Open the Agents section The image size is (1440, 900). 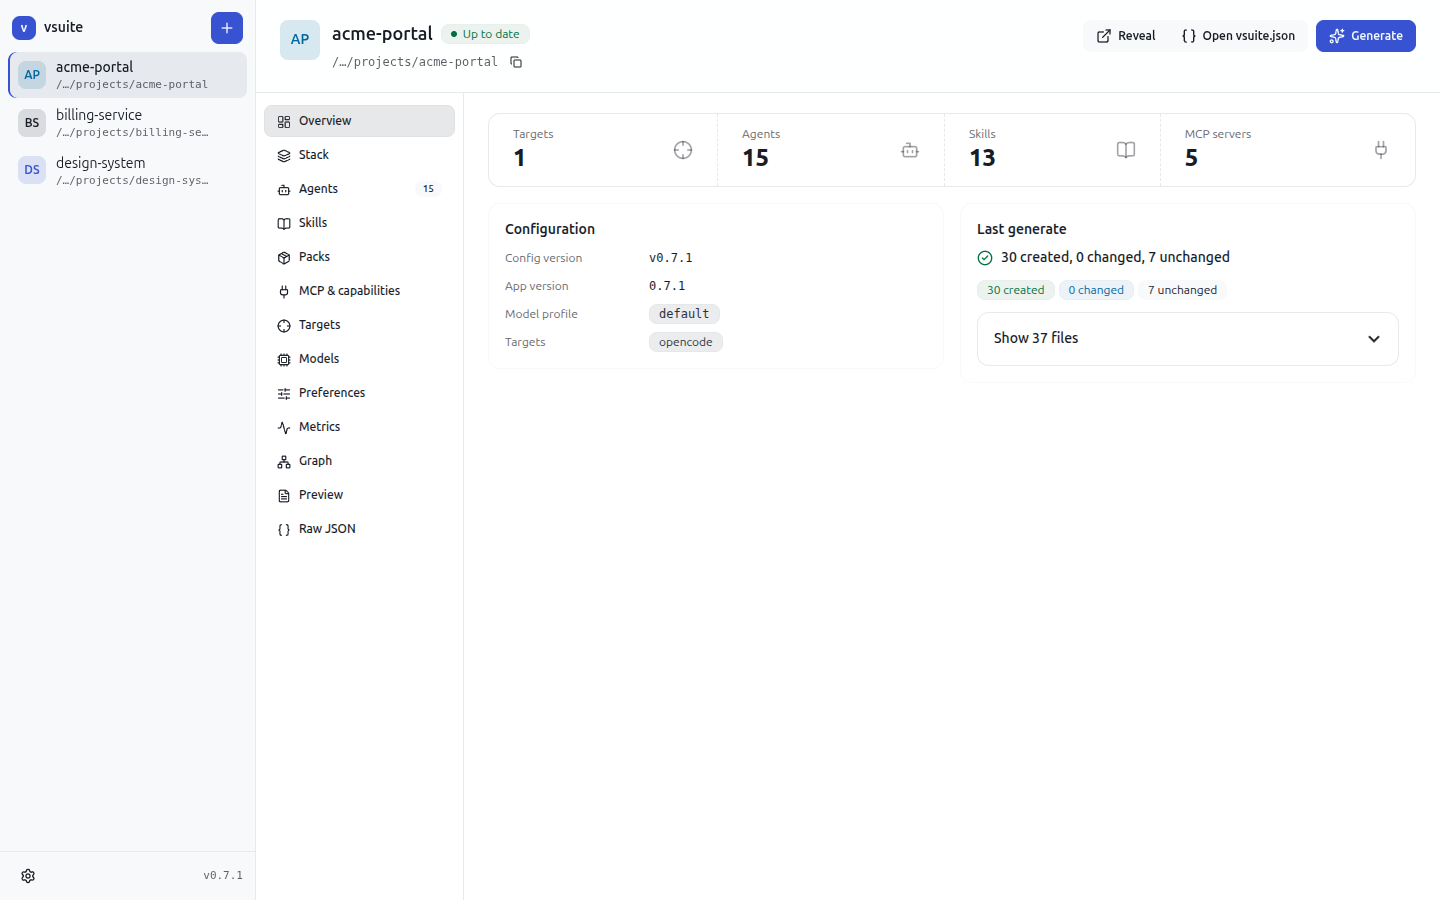pos(359,189)
